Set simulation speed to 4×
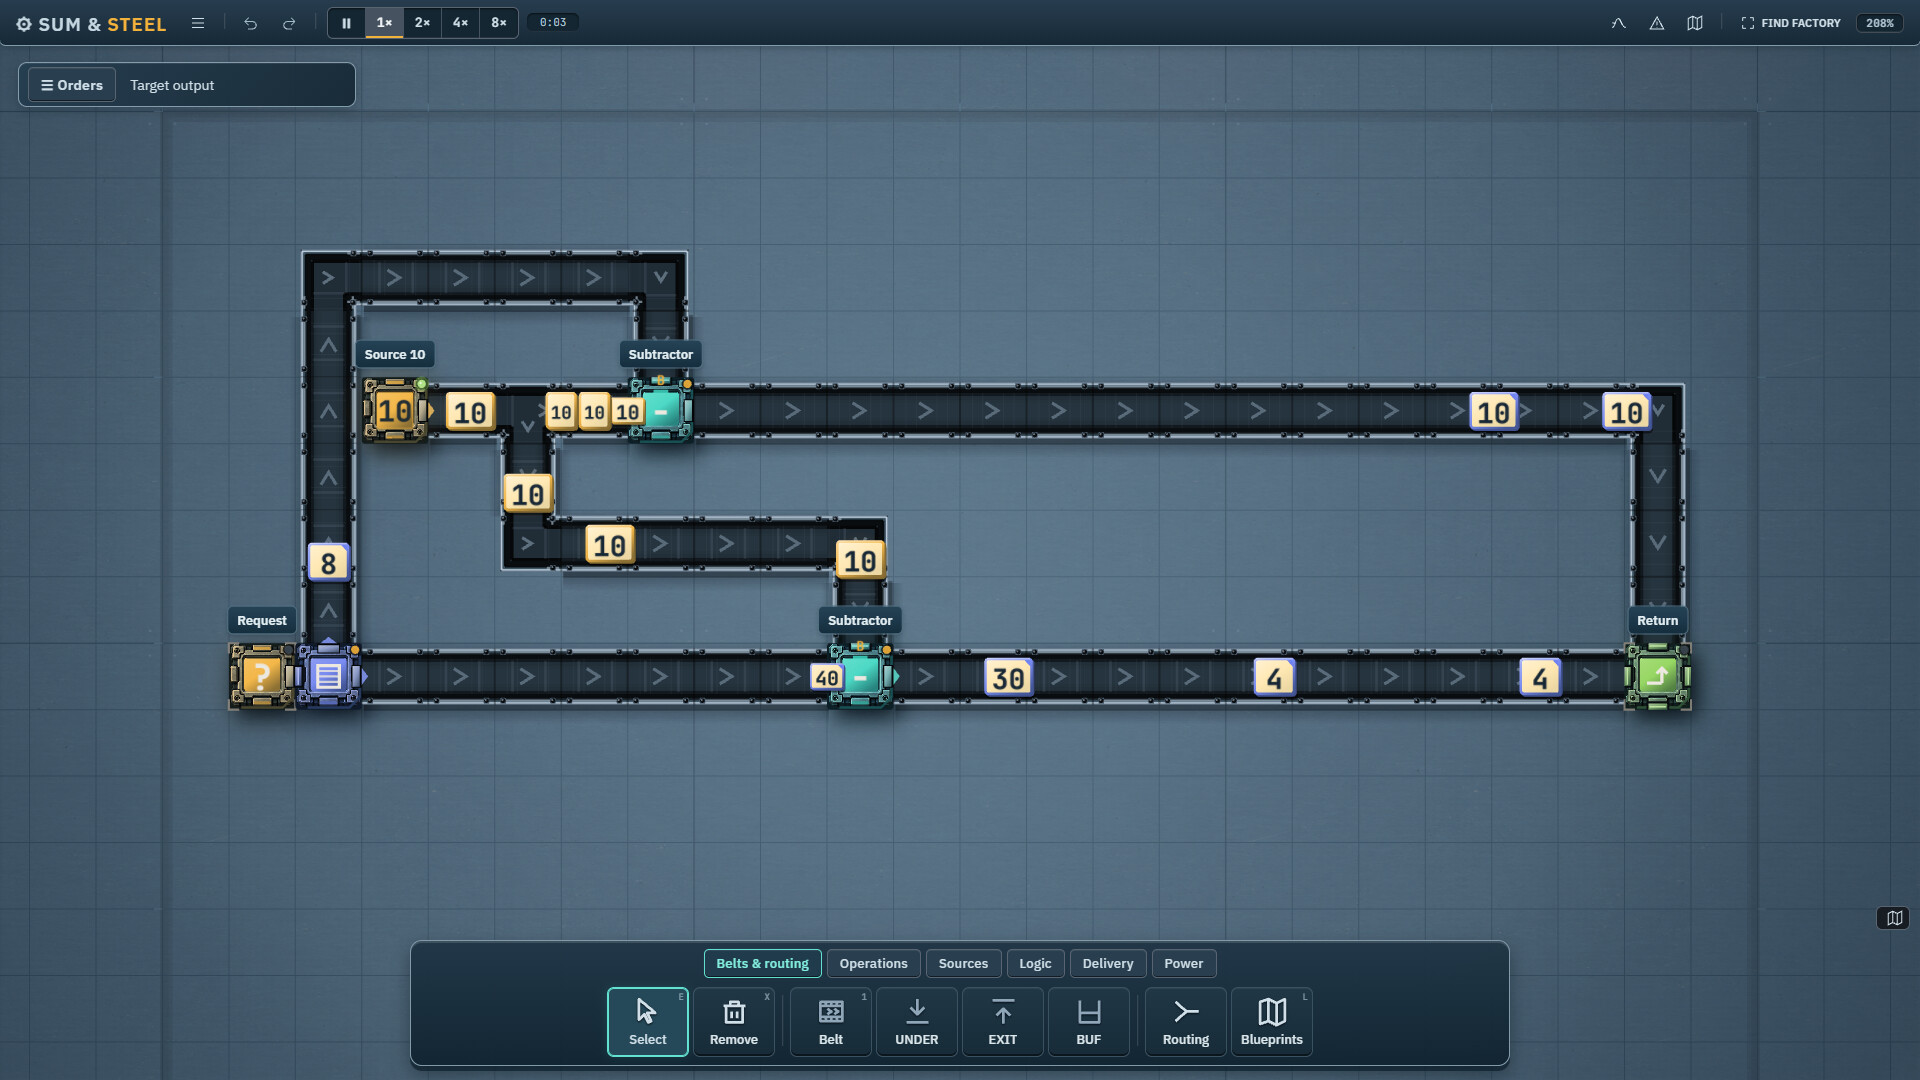 [460, 23]
